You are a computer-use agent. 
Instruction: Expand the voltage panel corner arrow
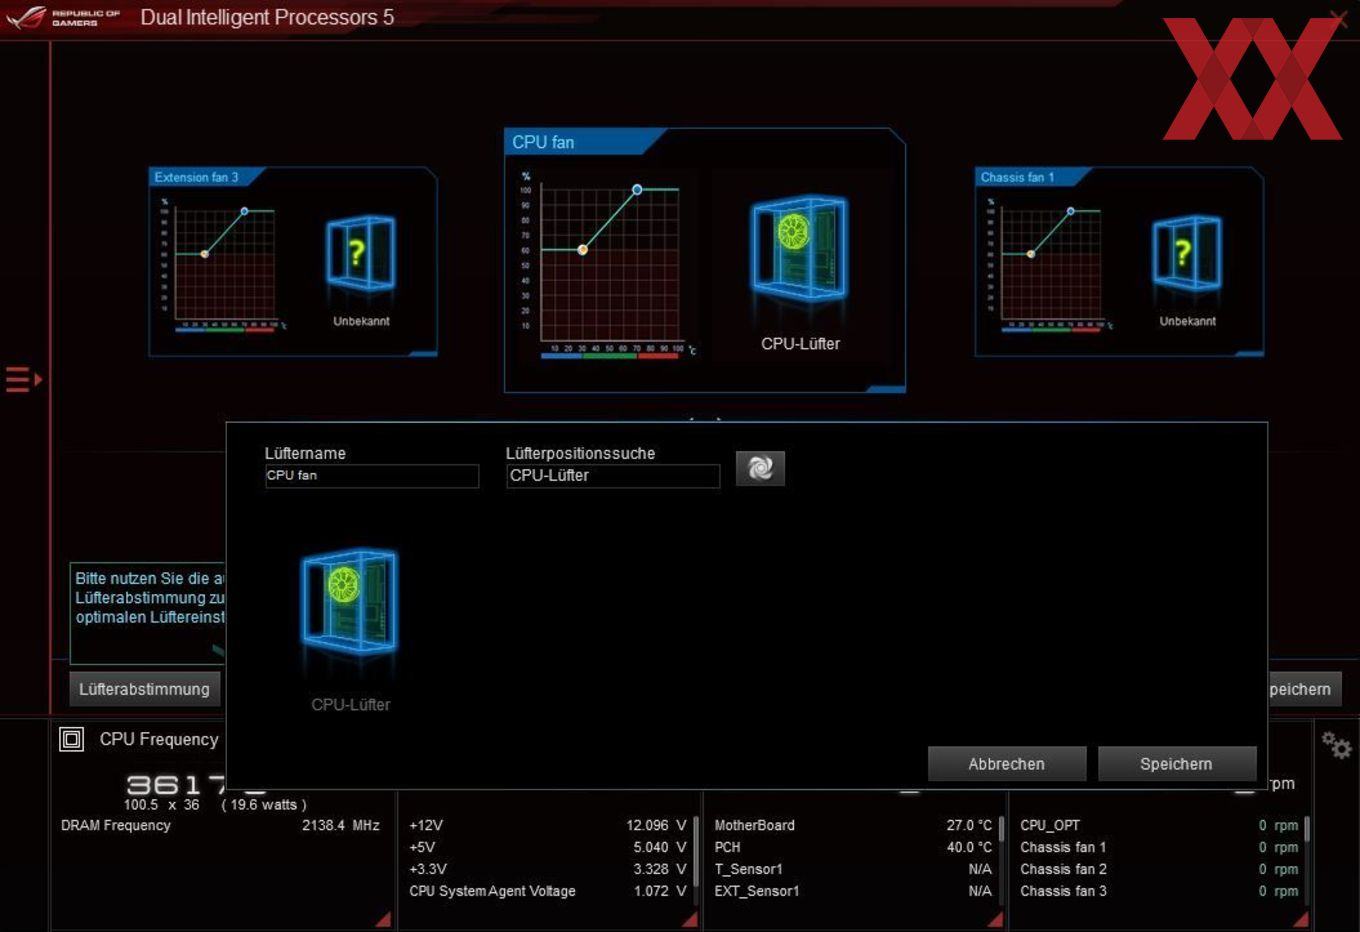pos(689,919)
